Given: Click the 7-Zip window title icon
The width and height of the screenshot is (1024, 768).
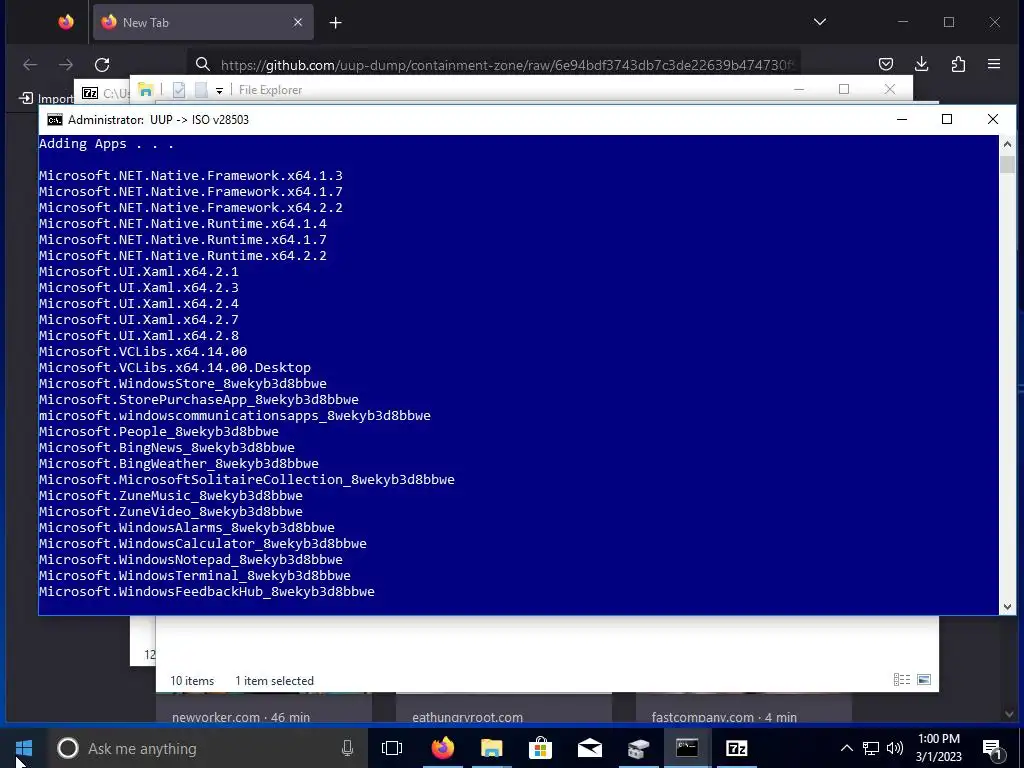Looking at the screenshot, I should click(x=90, y=93).
